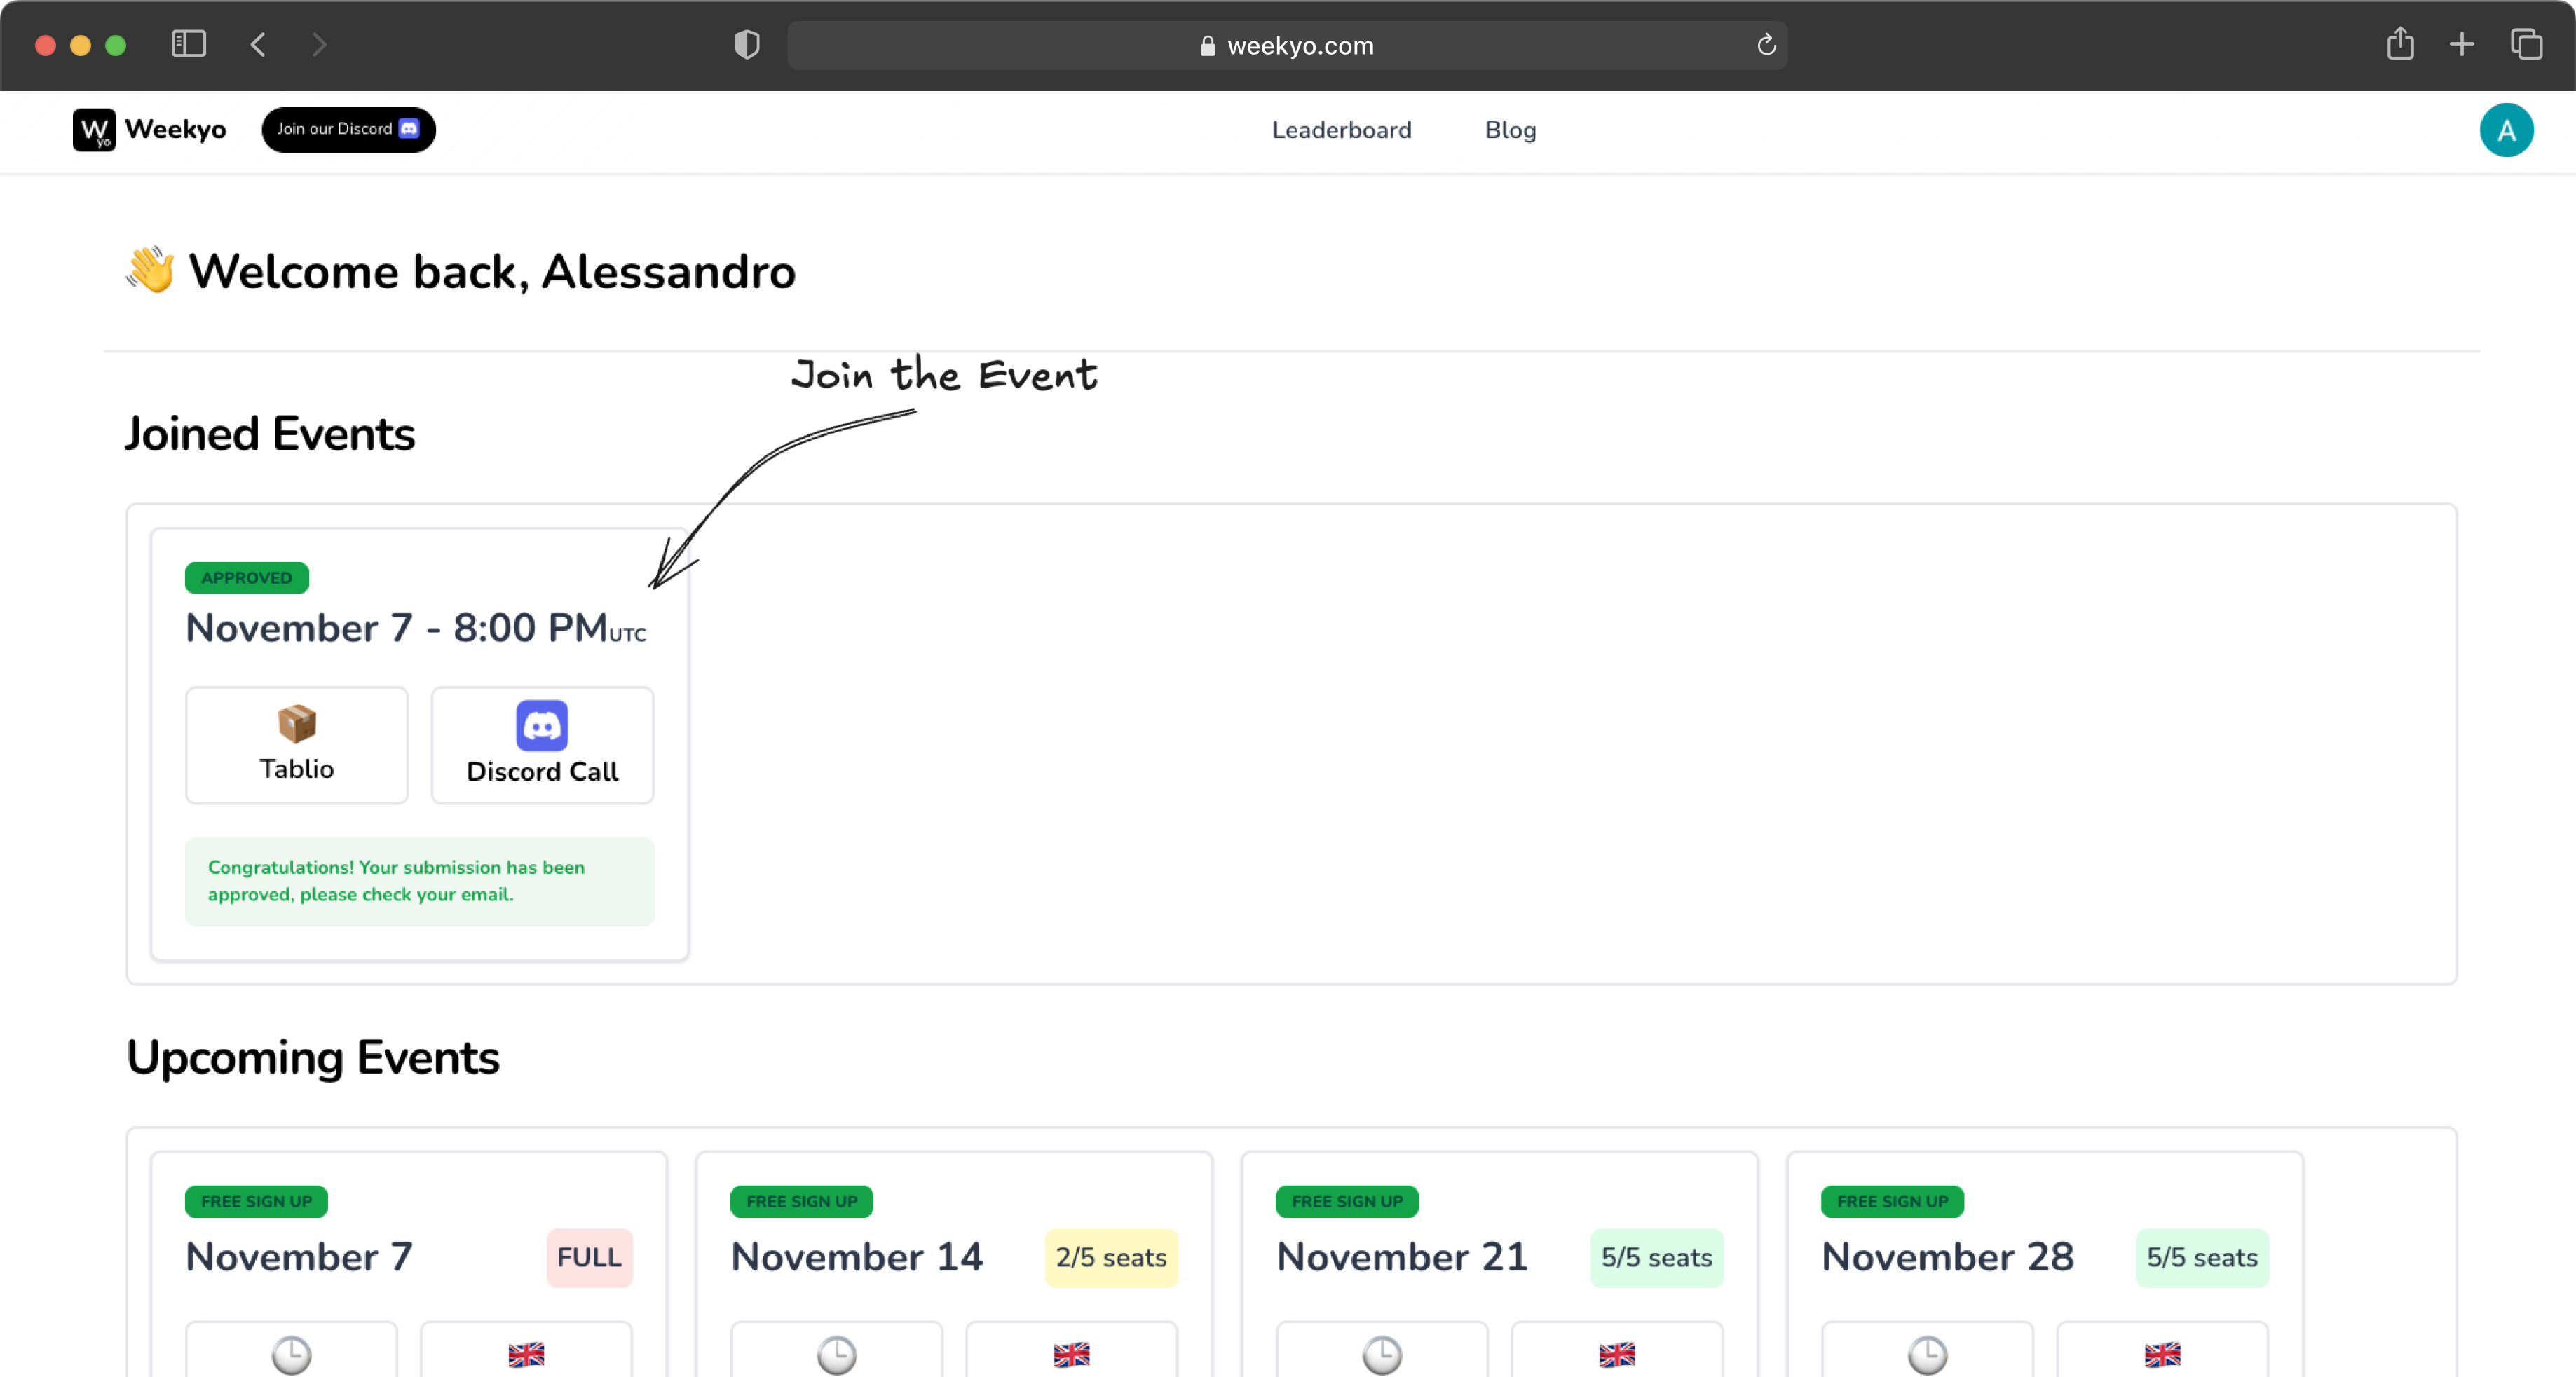Click the 2/5 seats badge
The height and width of the screenshot is (1377, 2576).
coord(1111,1258)
